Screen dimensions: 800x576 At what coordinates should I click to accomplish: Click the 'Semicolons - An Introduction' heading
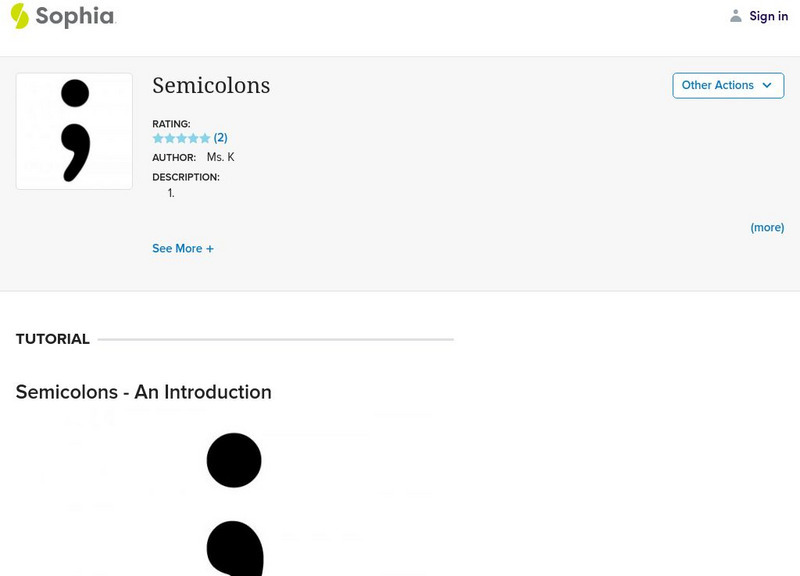click(143, 392)
